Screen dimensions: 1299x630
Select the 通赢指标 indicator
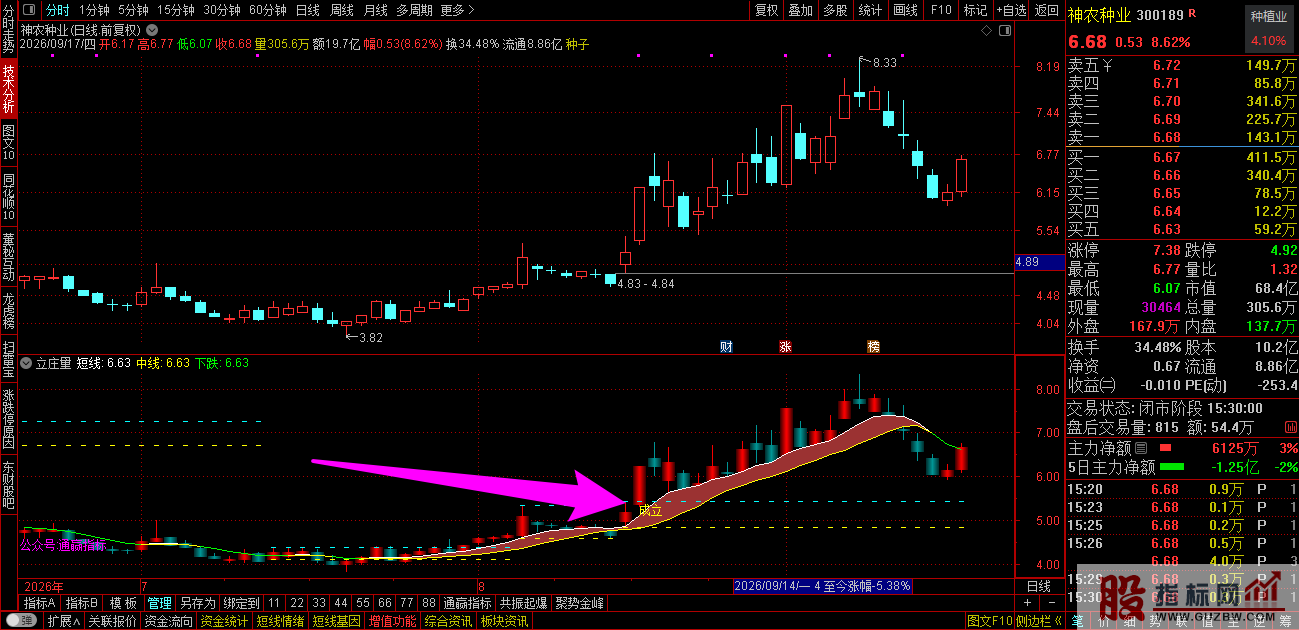pos(467,603)
